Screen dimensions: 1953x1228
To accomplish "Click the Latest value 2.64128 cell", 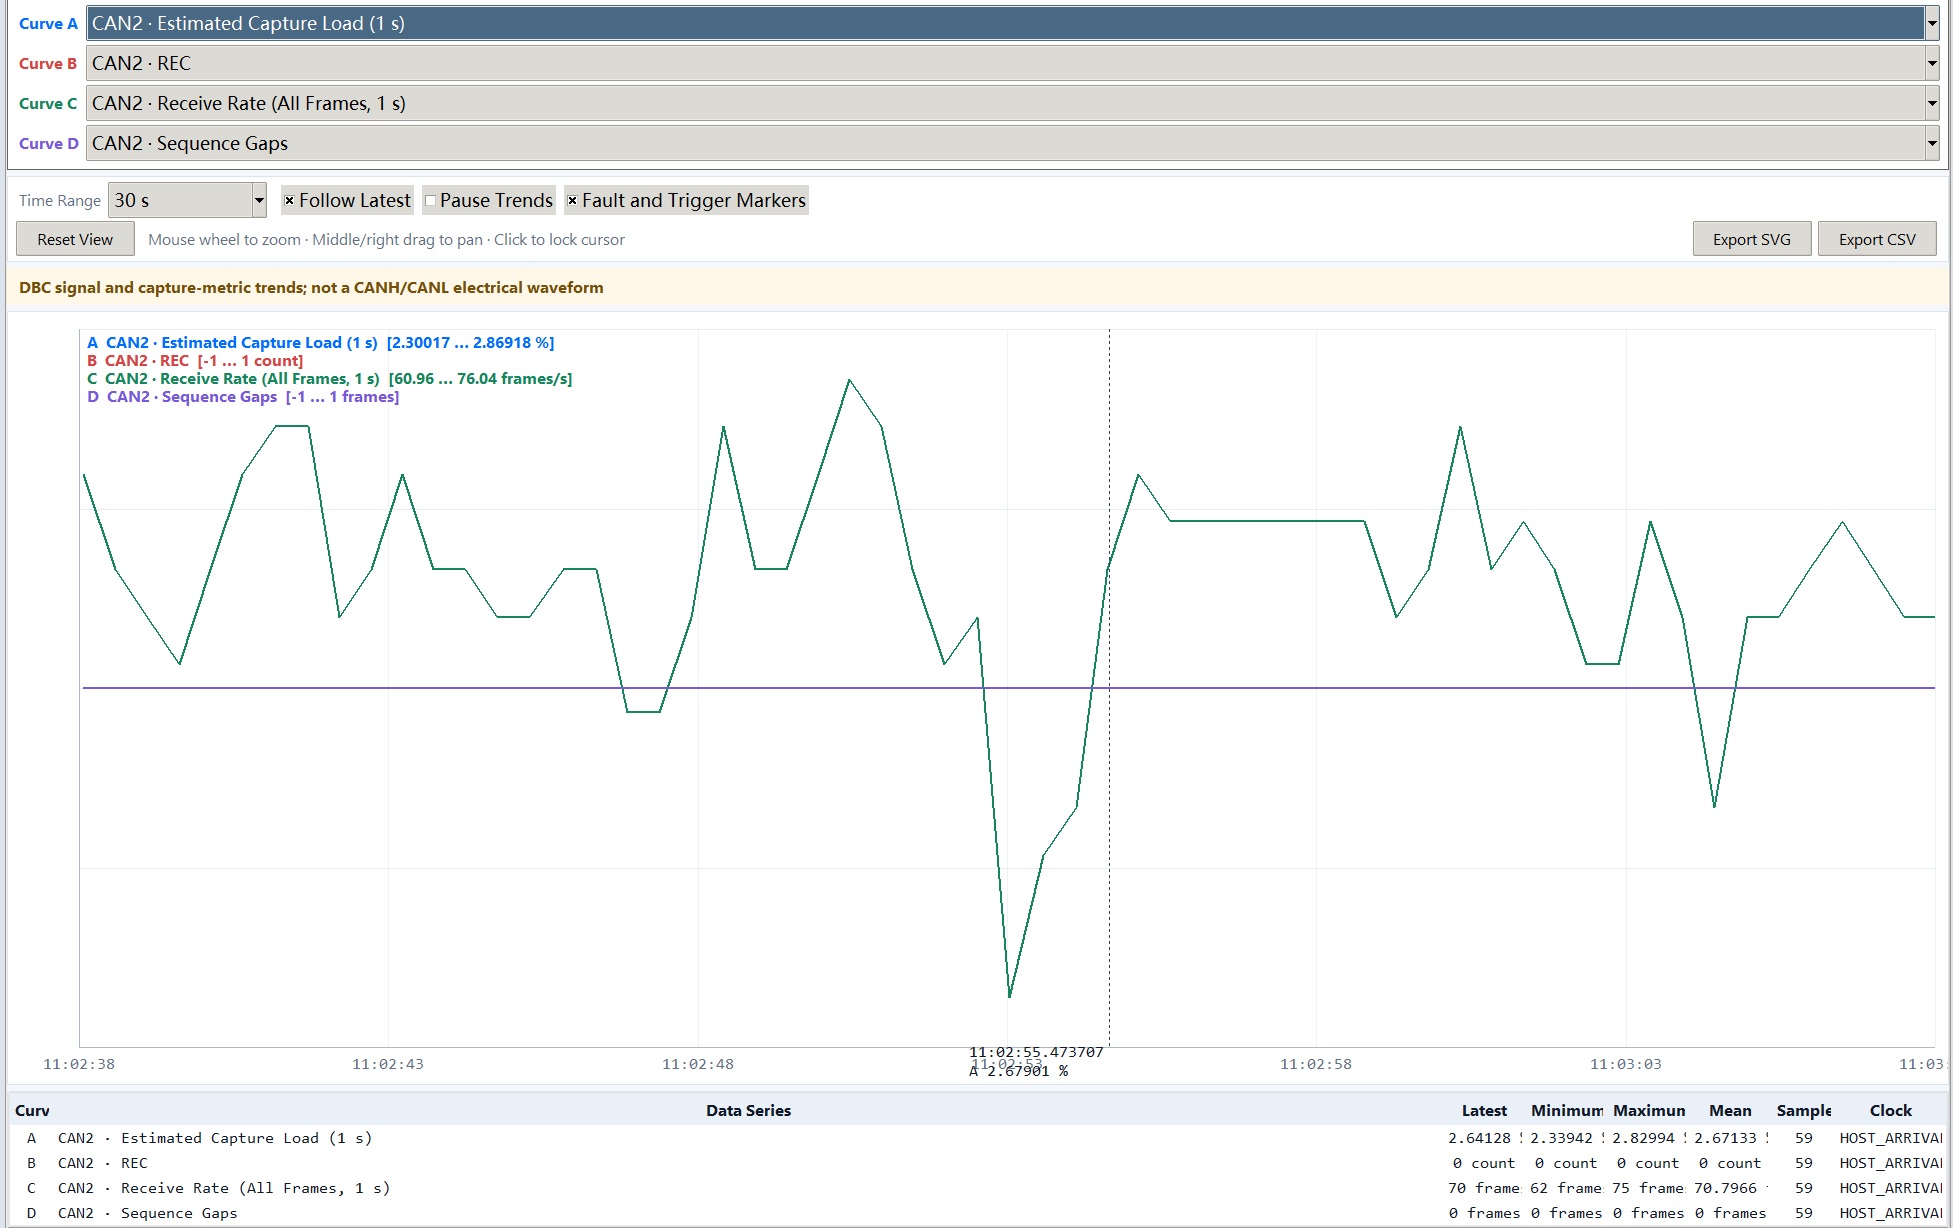I will (x=1484, y=1138).
